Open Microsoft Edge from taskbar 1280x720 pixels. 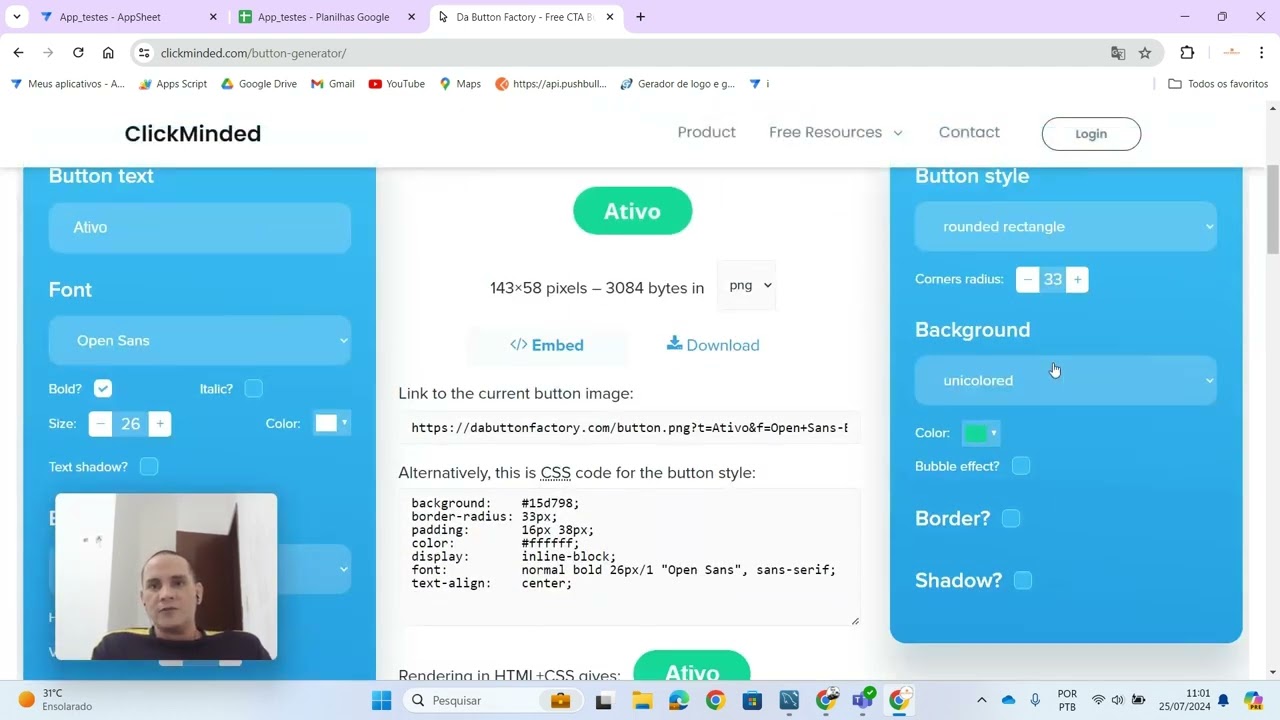[x=678, y=700]
